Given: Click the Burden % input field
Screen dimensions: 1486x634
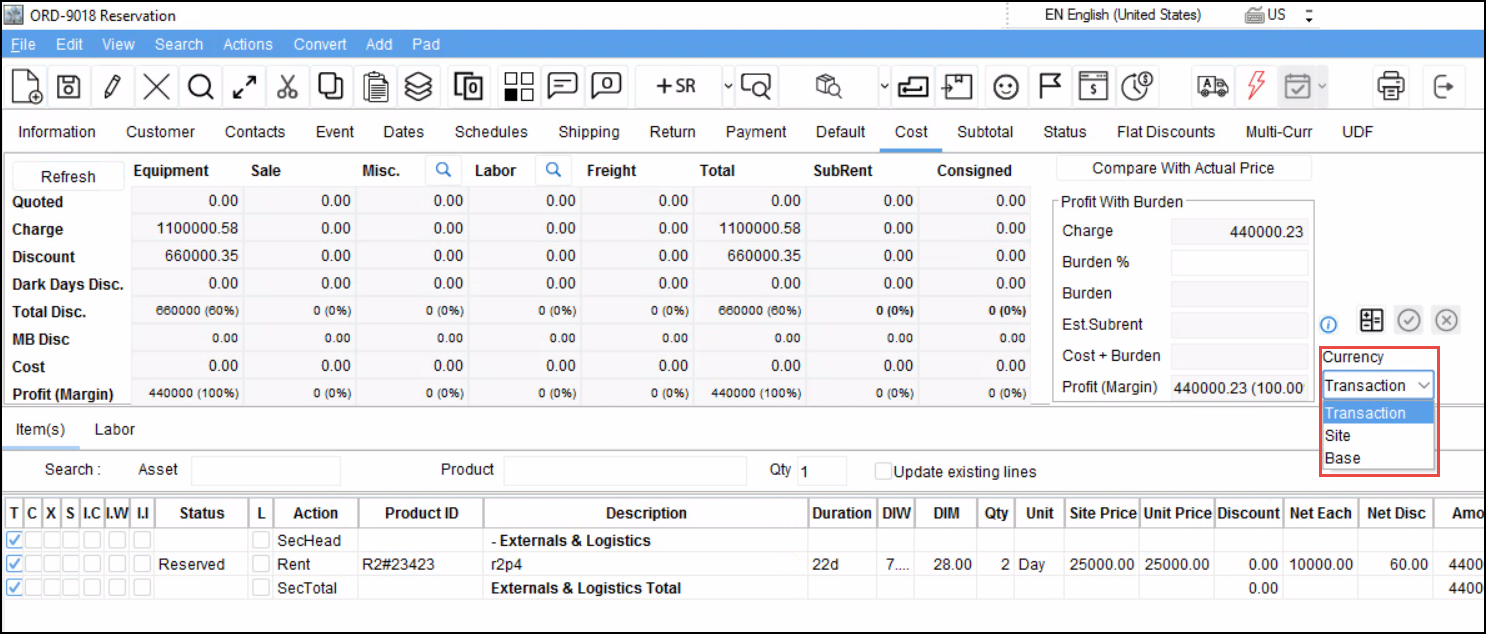Looking at the screenshot, I should [1240, 262].
